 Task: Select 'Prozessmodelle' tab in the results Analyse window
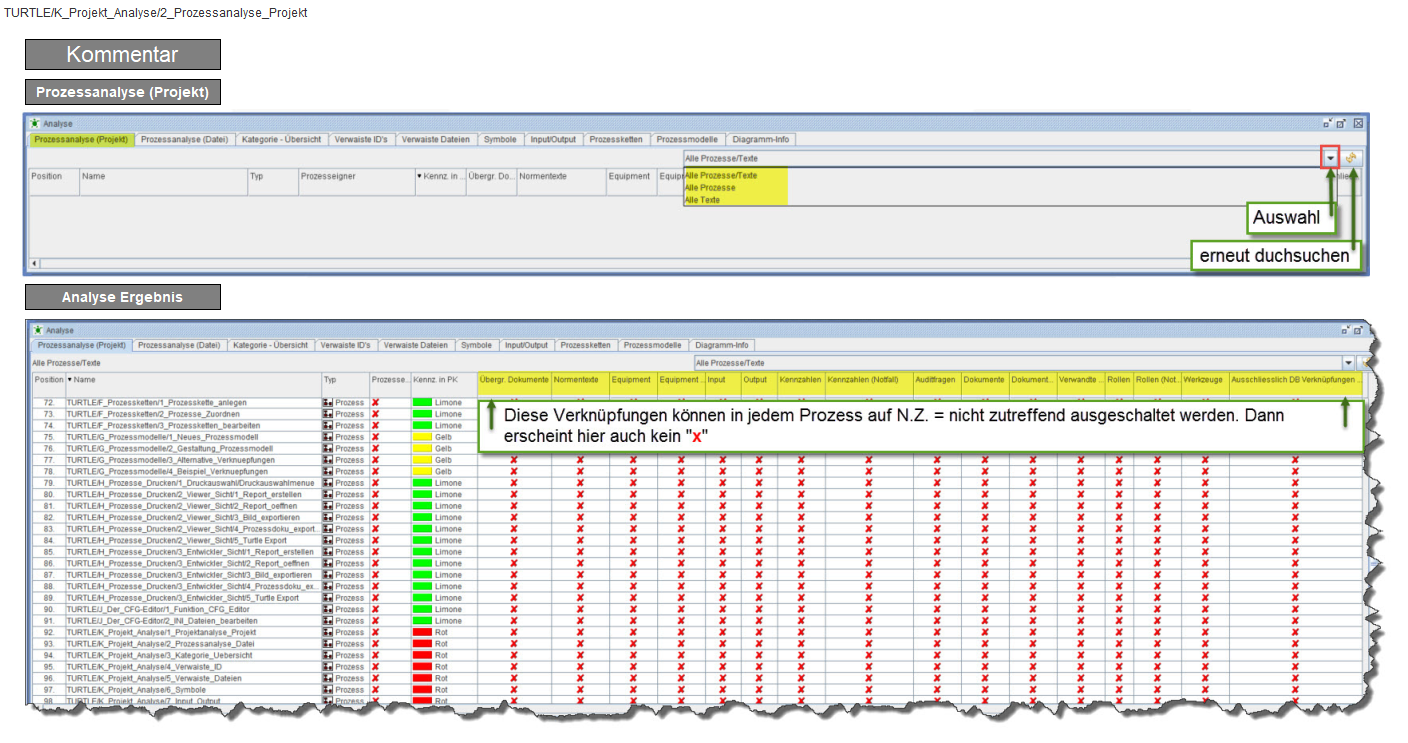click(651, 345)
